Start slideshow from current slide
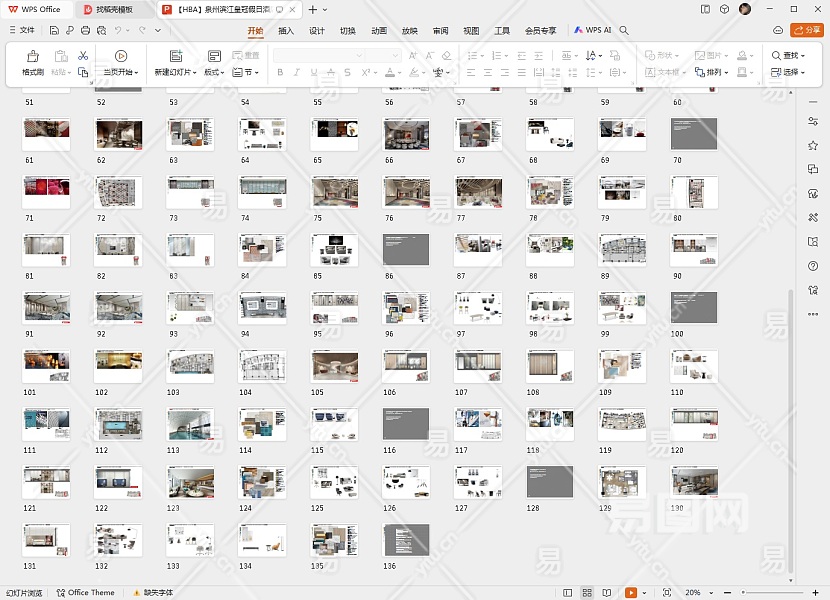The height and width of the screenshot is (600, 830). [x=121, y=57]
